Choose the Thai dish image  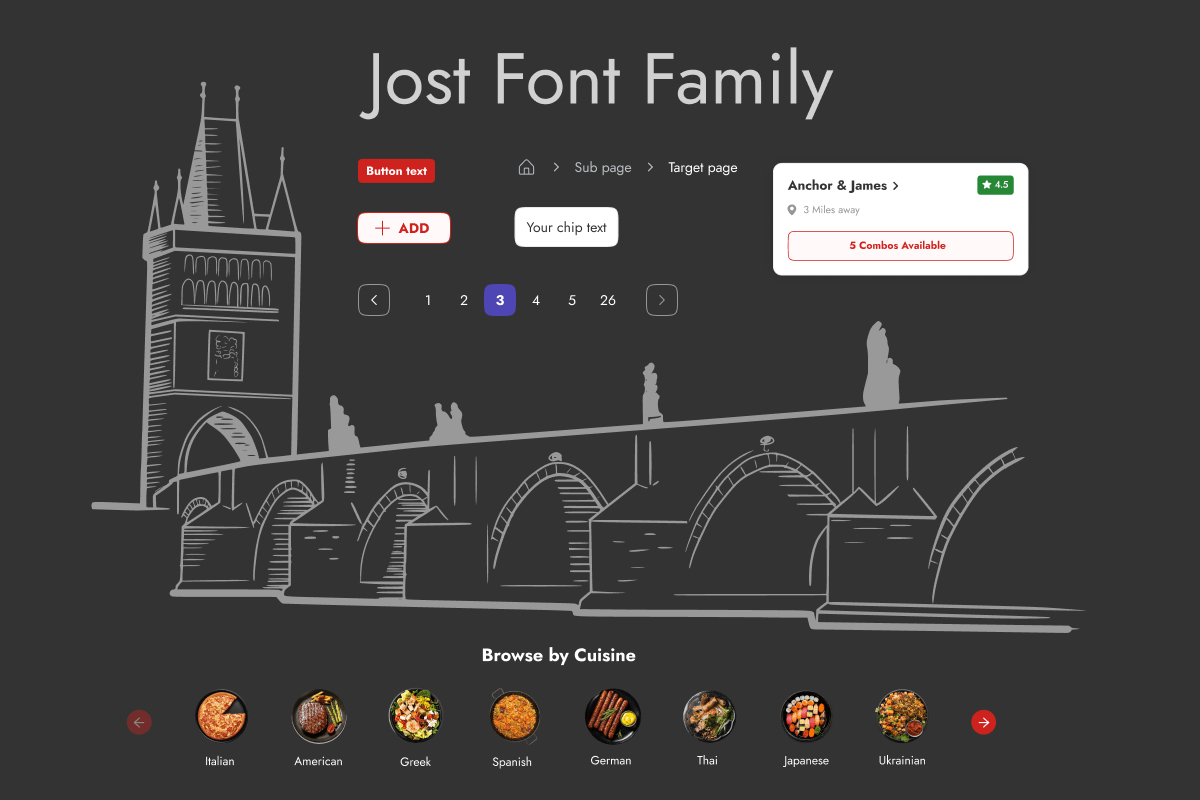pos(709,716)
